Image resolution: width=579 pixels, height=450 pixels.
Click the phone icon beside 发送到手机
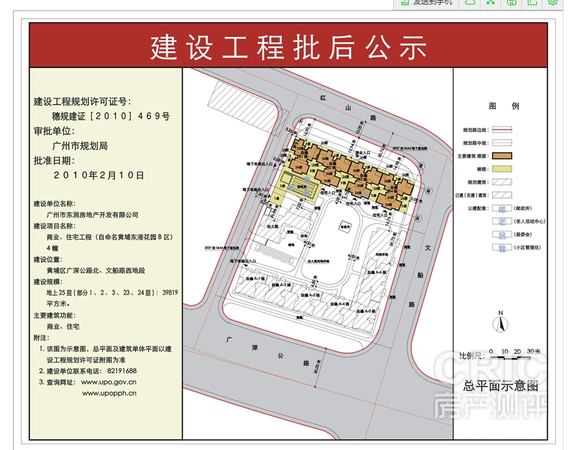pos(405,2)
